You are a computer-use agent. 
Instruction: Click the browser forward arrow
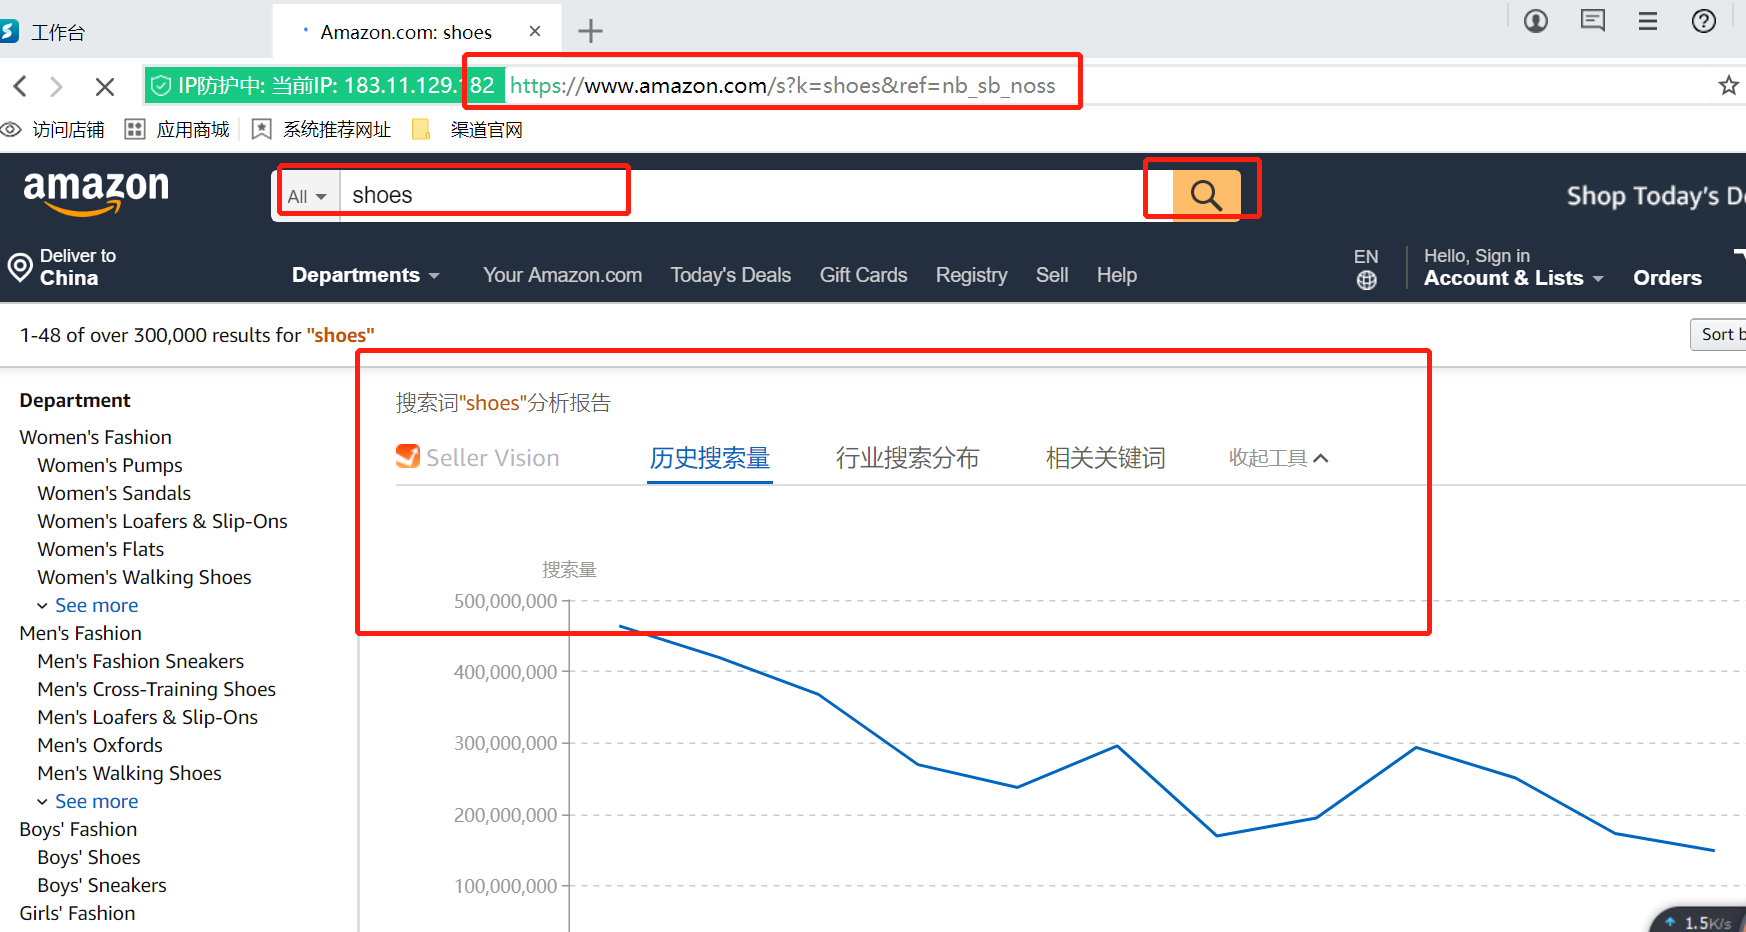(x=57, y=87)
